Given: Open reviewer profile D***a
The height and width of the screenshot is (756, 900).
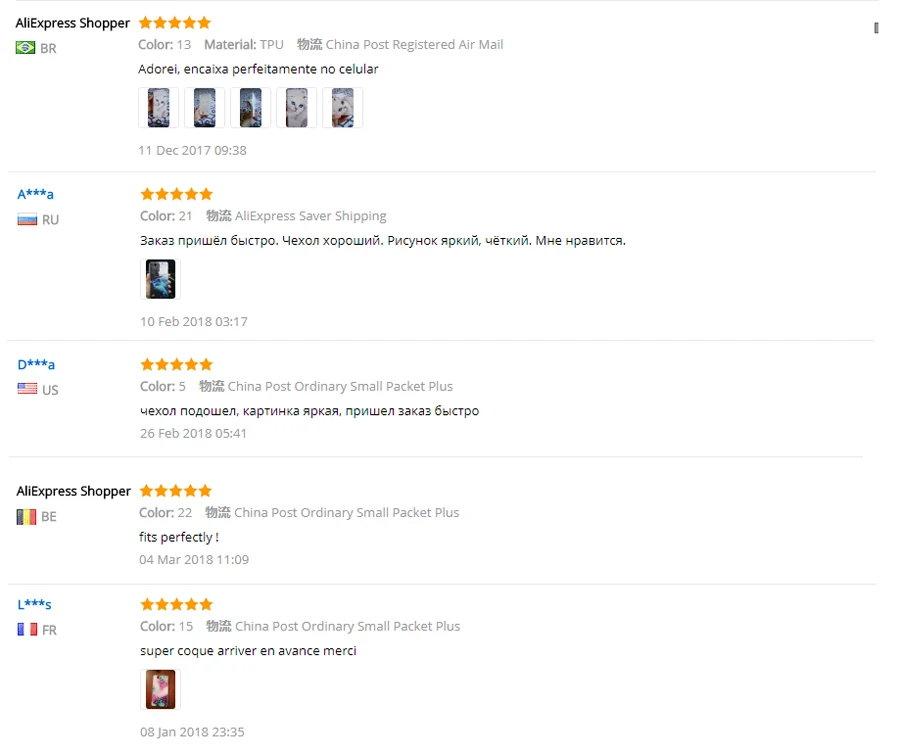Looking at the screenshot, I should tap(36, 365).
